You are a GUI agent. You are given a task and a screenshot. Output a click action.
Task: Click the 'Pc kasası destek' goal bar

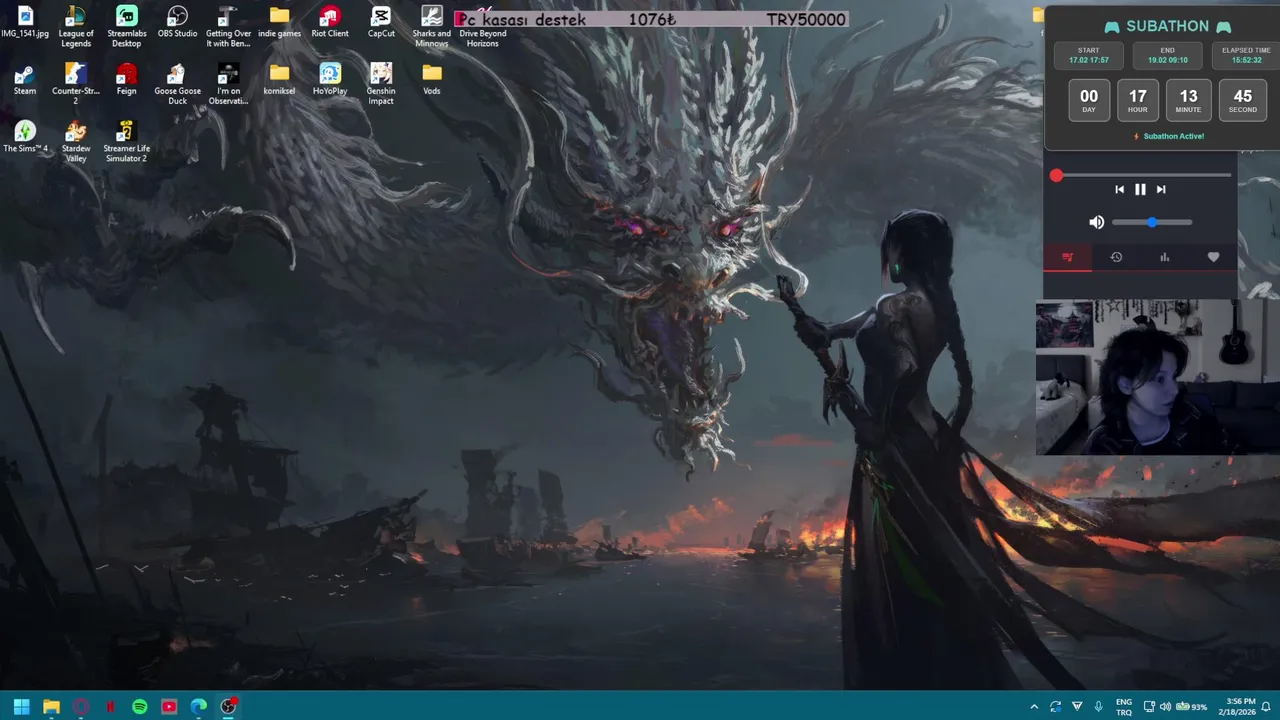click(x=651, y=19)
